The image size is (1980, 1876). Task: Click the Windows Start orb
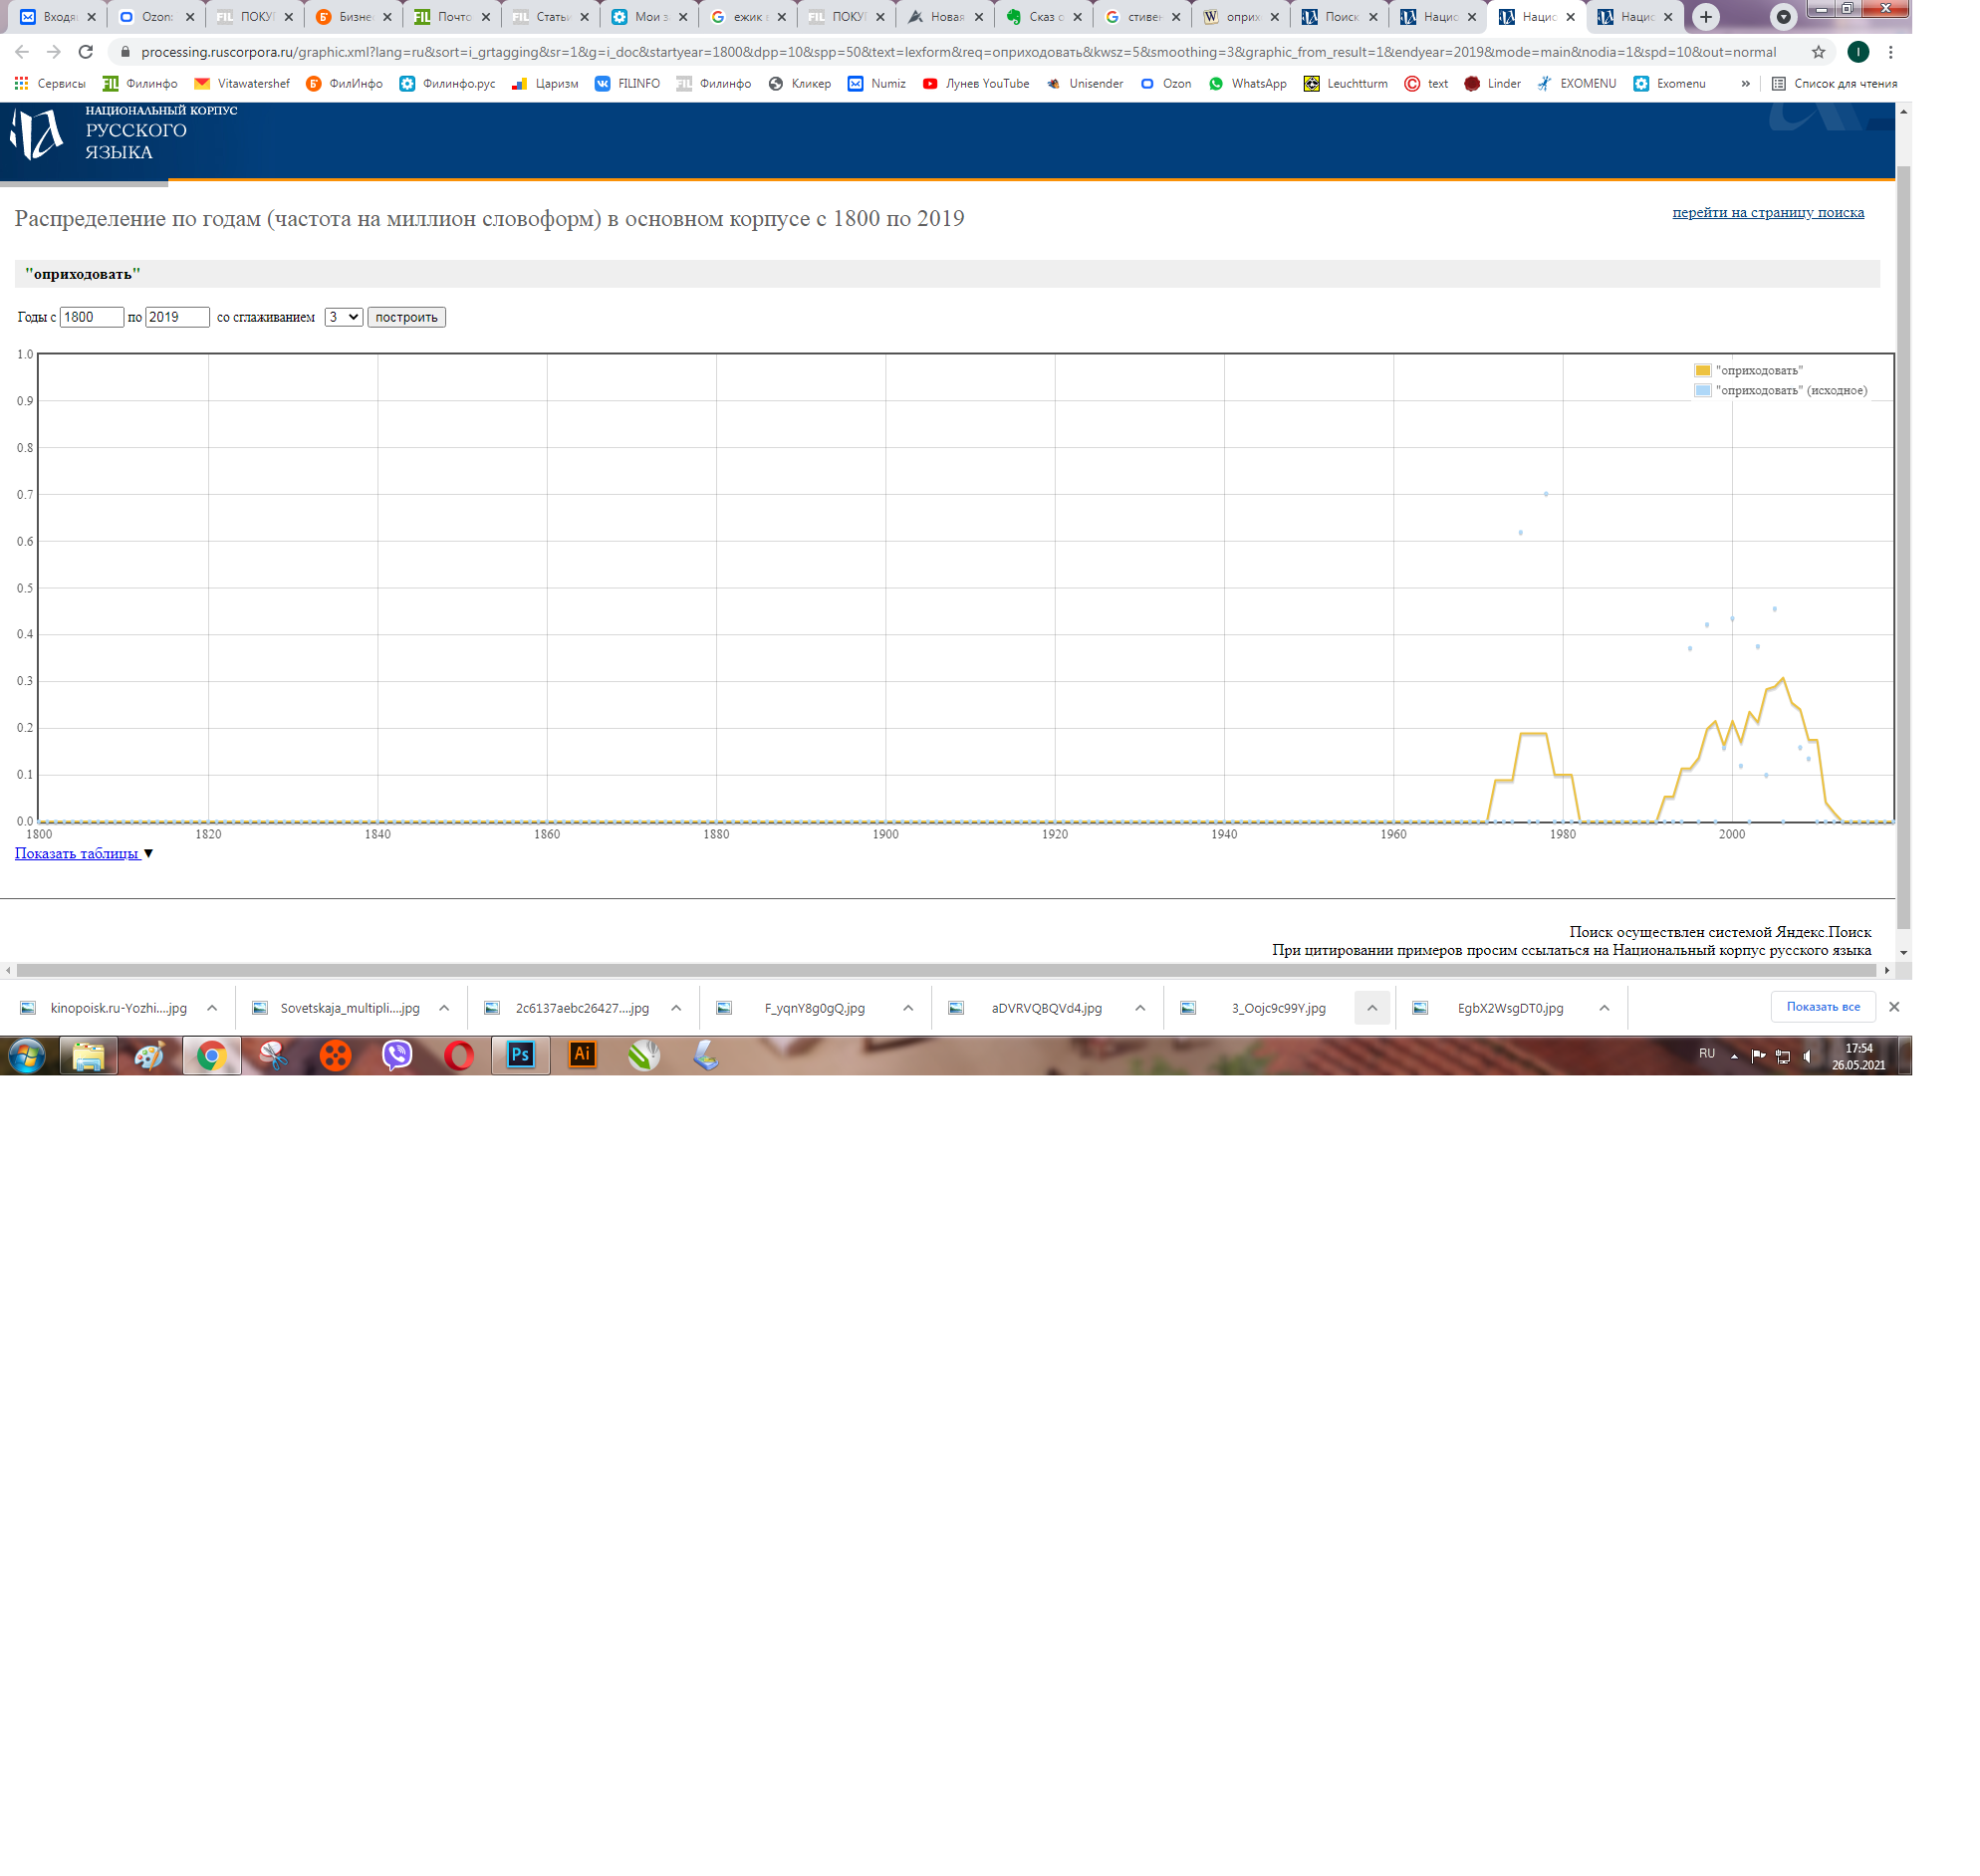pos(27,1055)
